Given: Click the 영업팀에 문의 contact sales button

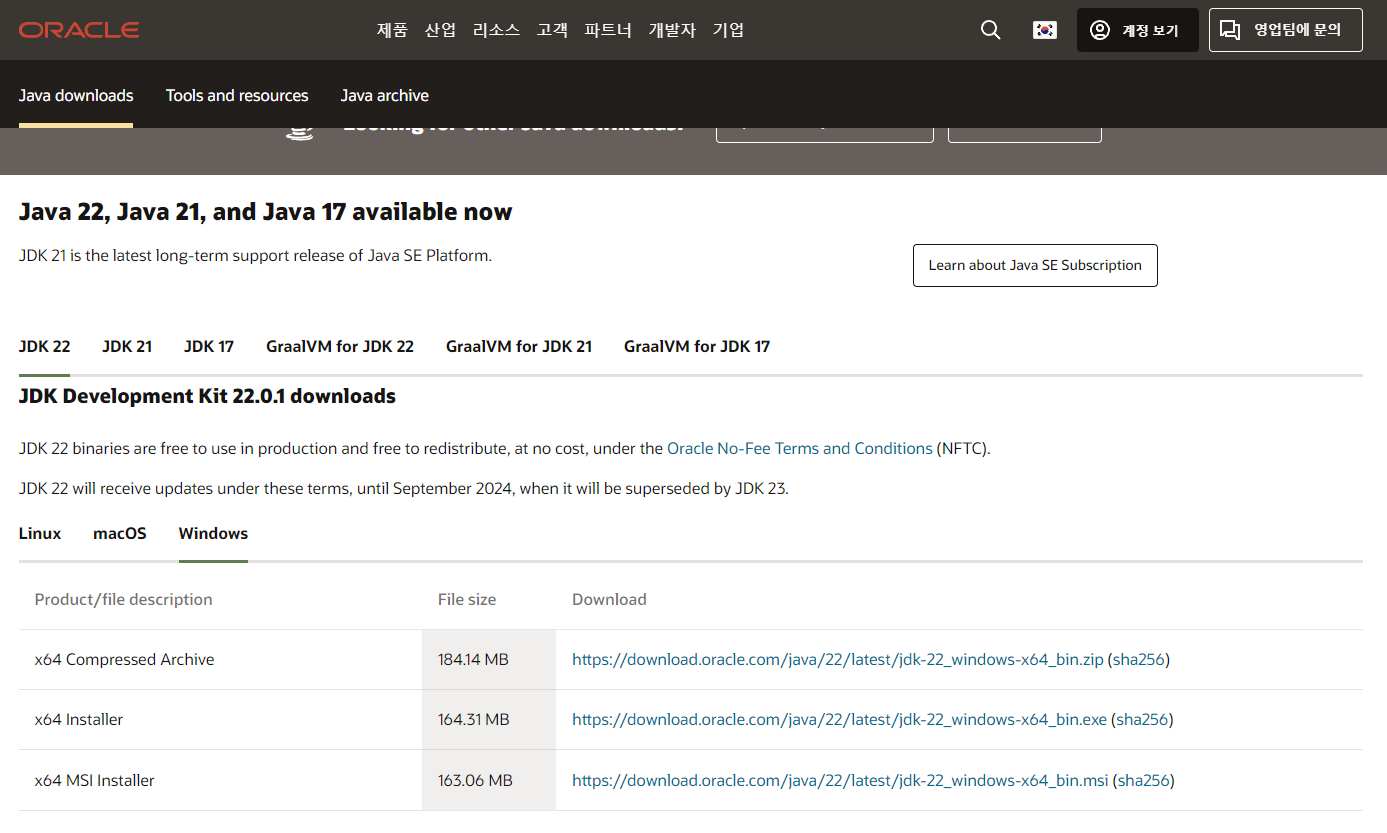Looking at the screenshot, I should point(1286,30).
